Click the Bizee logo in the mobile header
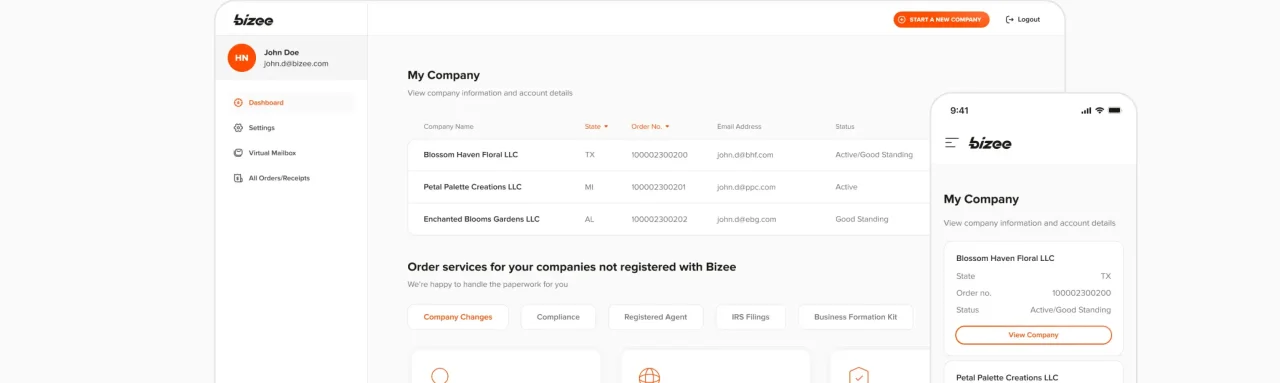1280x383 pixels. [990, 143]
